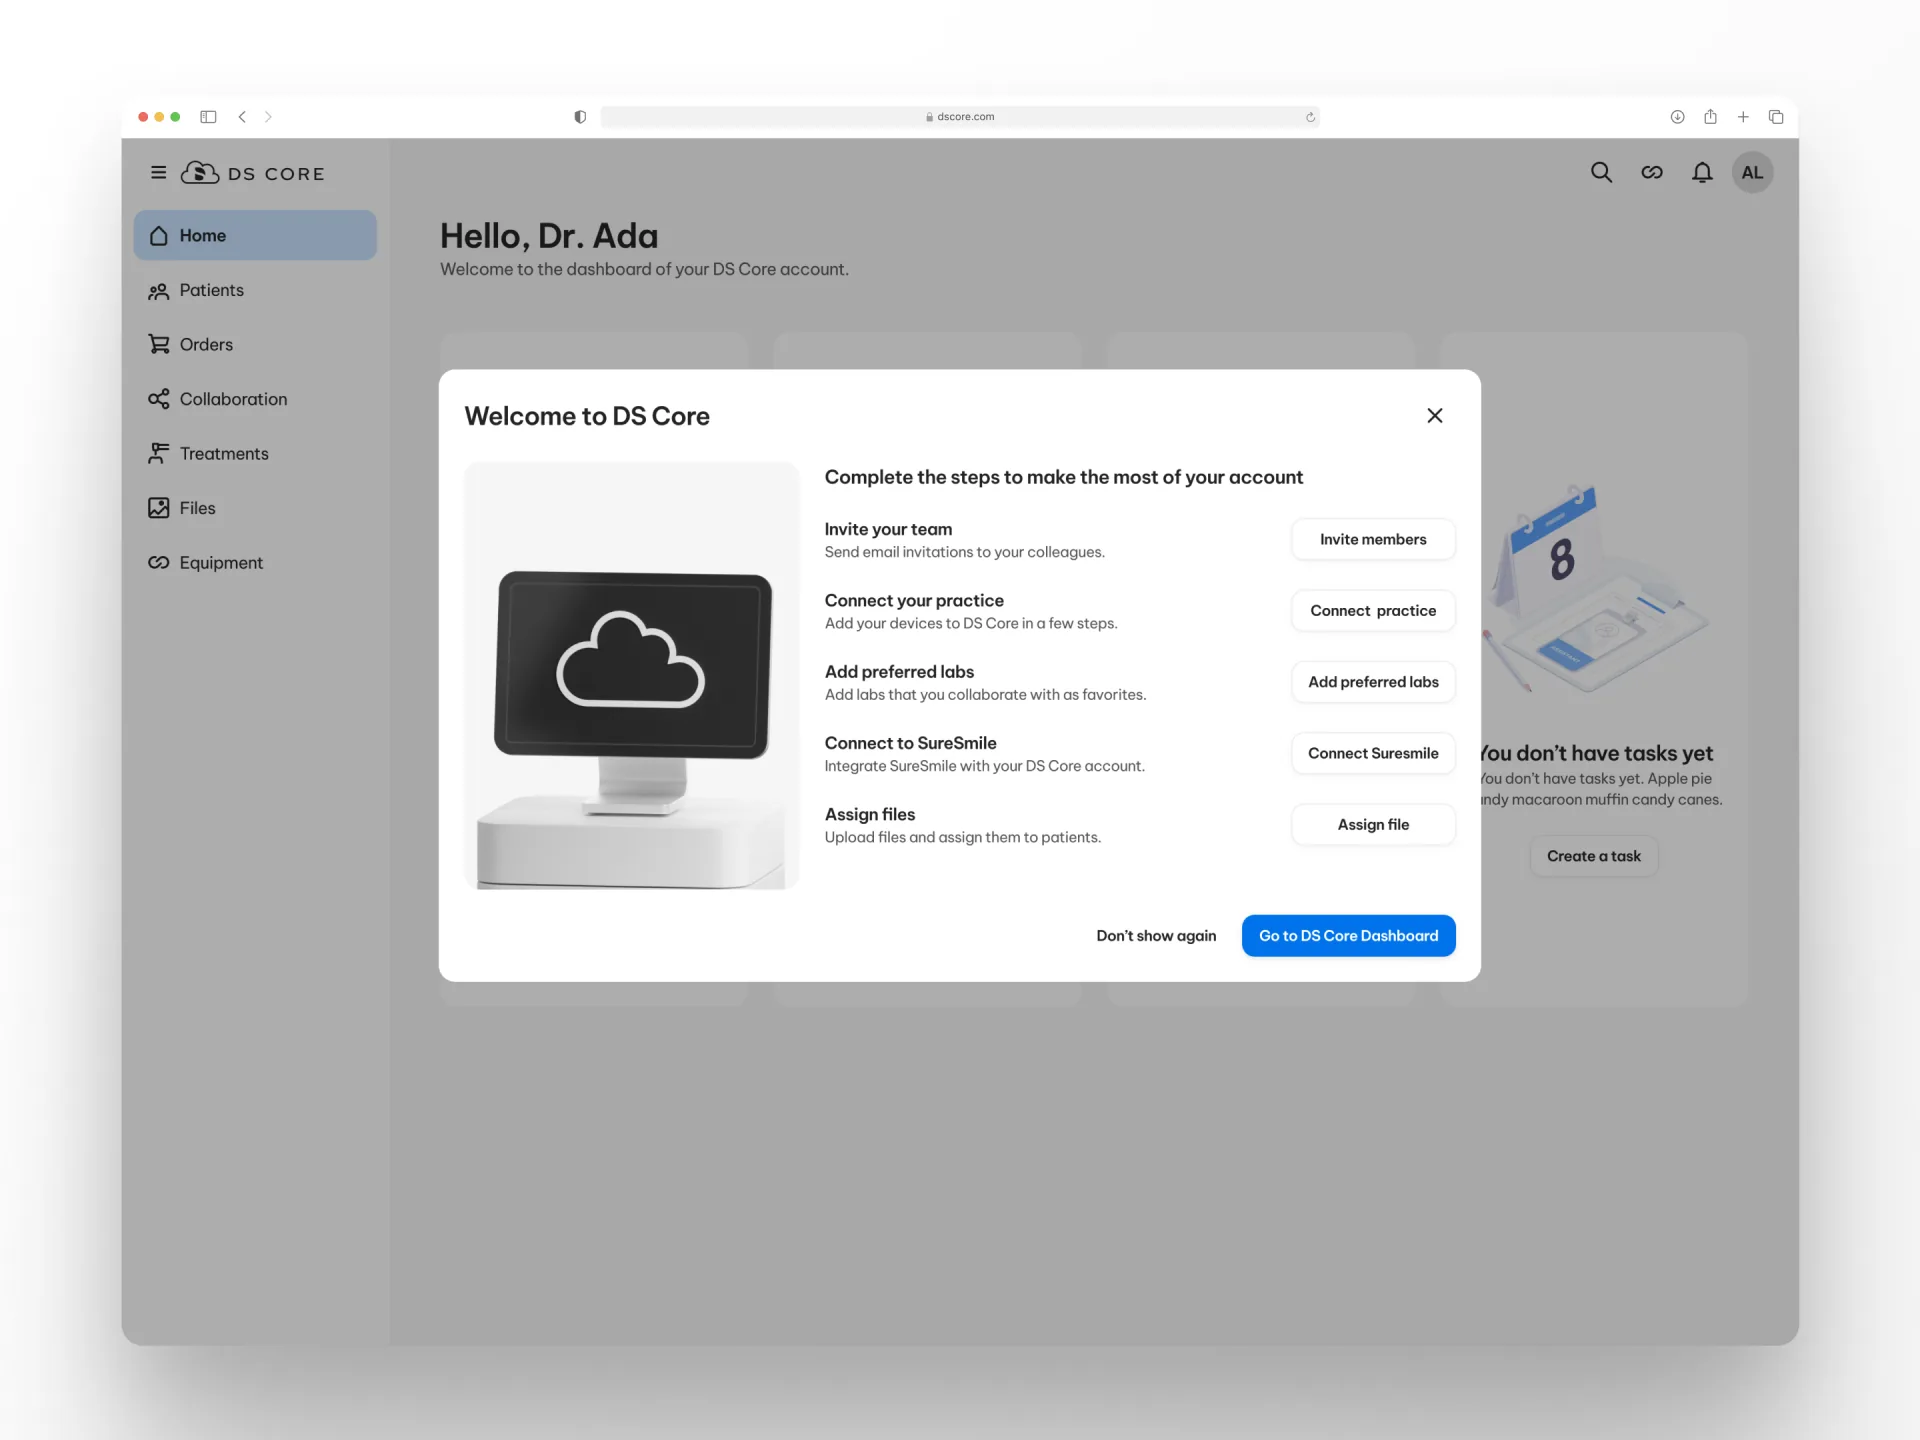Open the Patients section
Screen dimensions: 1920x1440
click(212, 290)
